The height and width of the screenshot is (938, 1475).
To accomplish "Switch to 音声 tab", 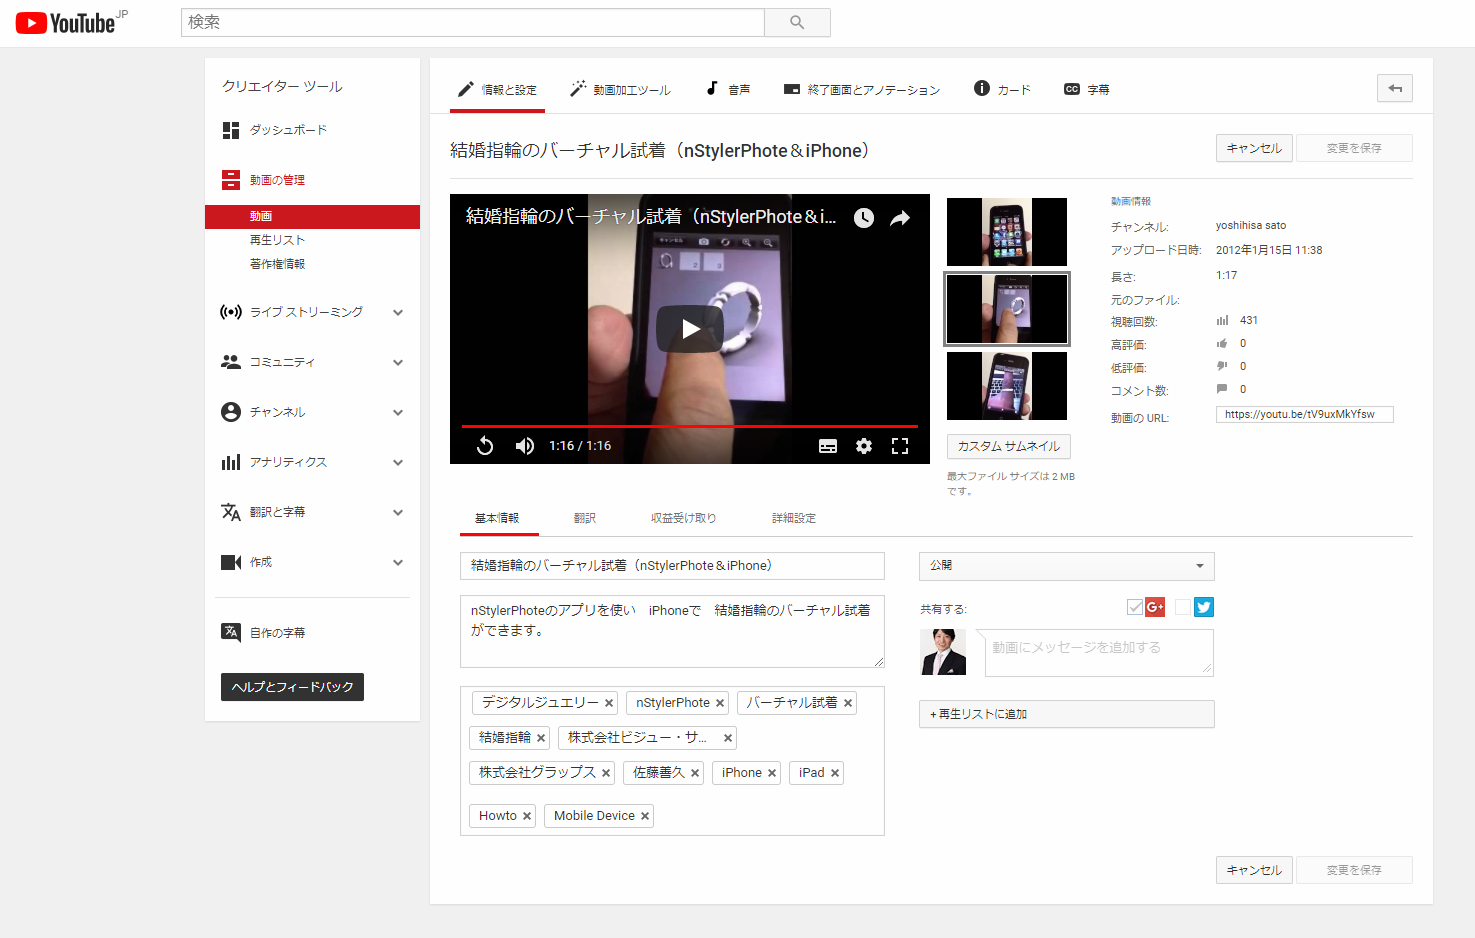I will [728, 90].
